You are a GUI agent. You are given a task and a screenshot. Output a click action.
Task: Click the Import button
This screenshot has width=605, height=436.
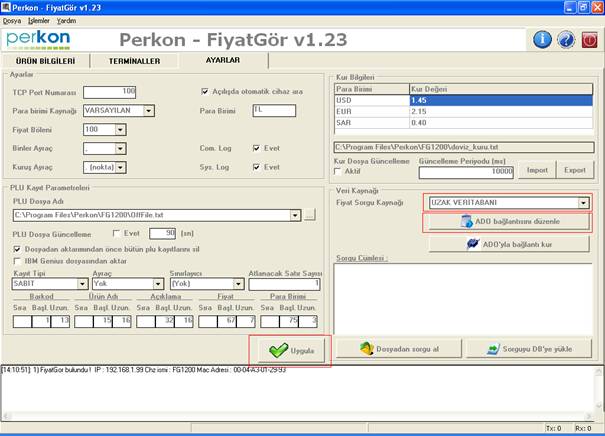[537, 170]
